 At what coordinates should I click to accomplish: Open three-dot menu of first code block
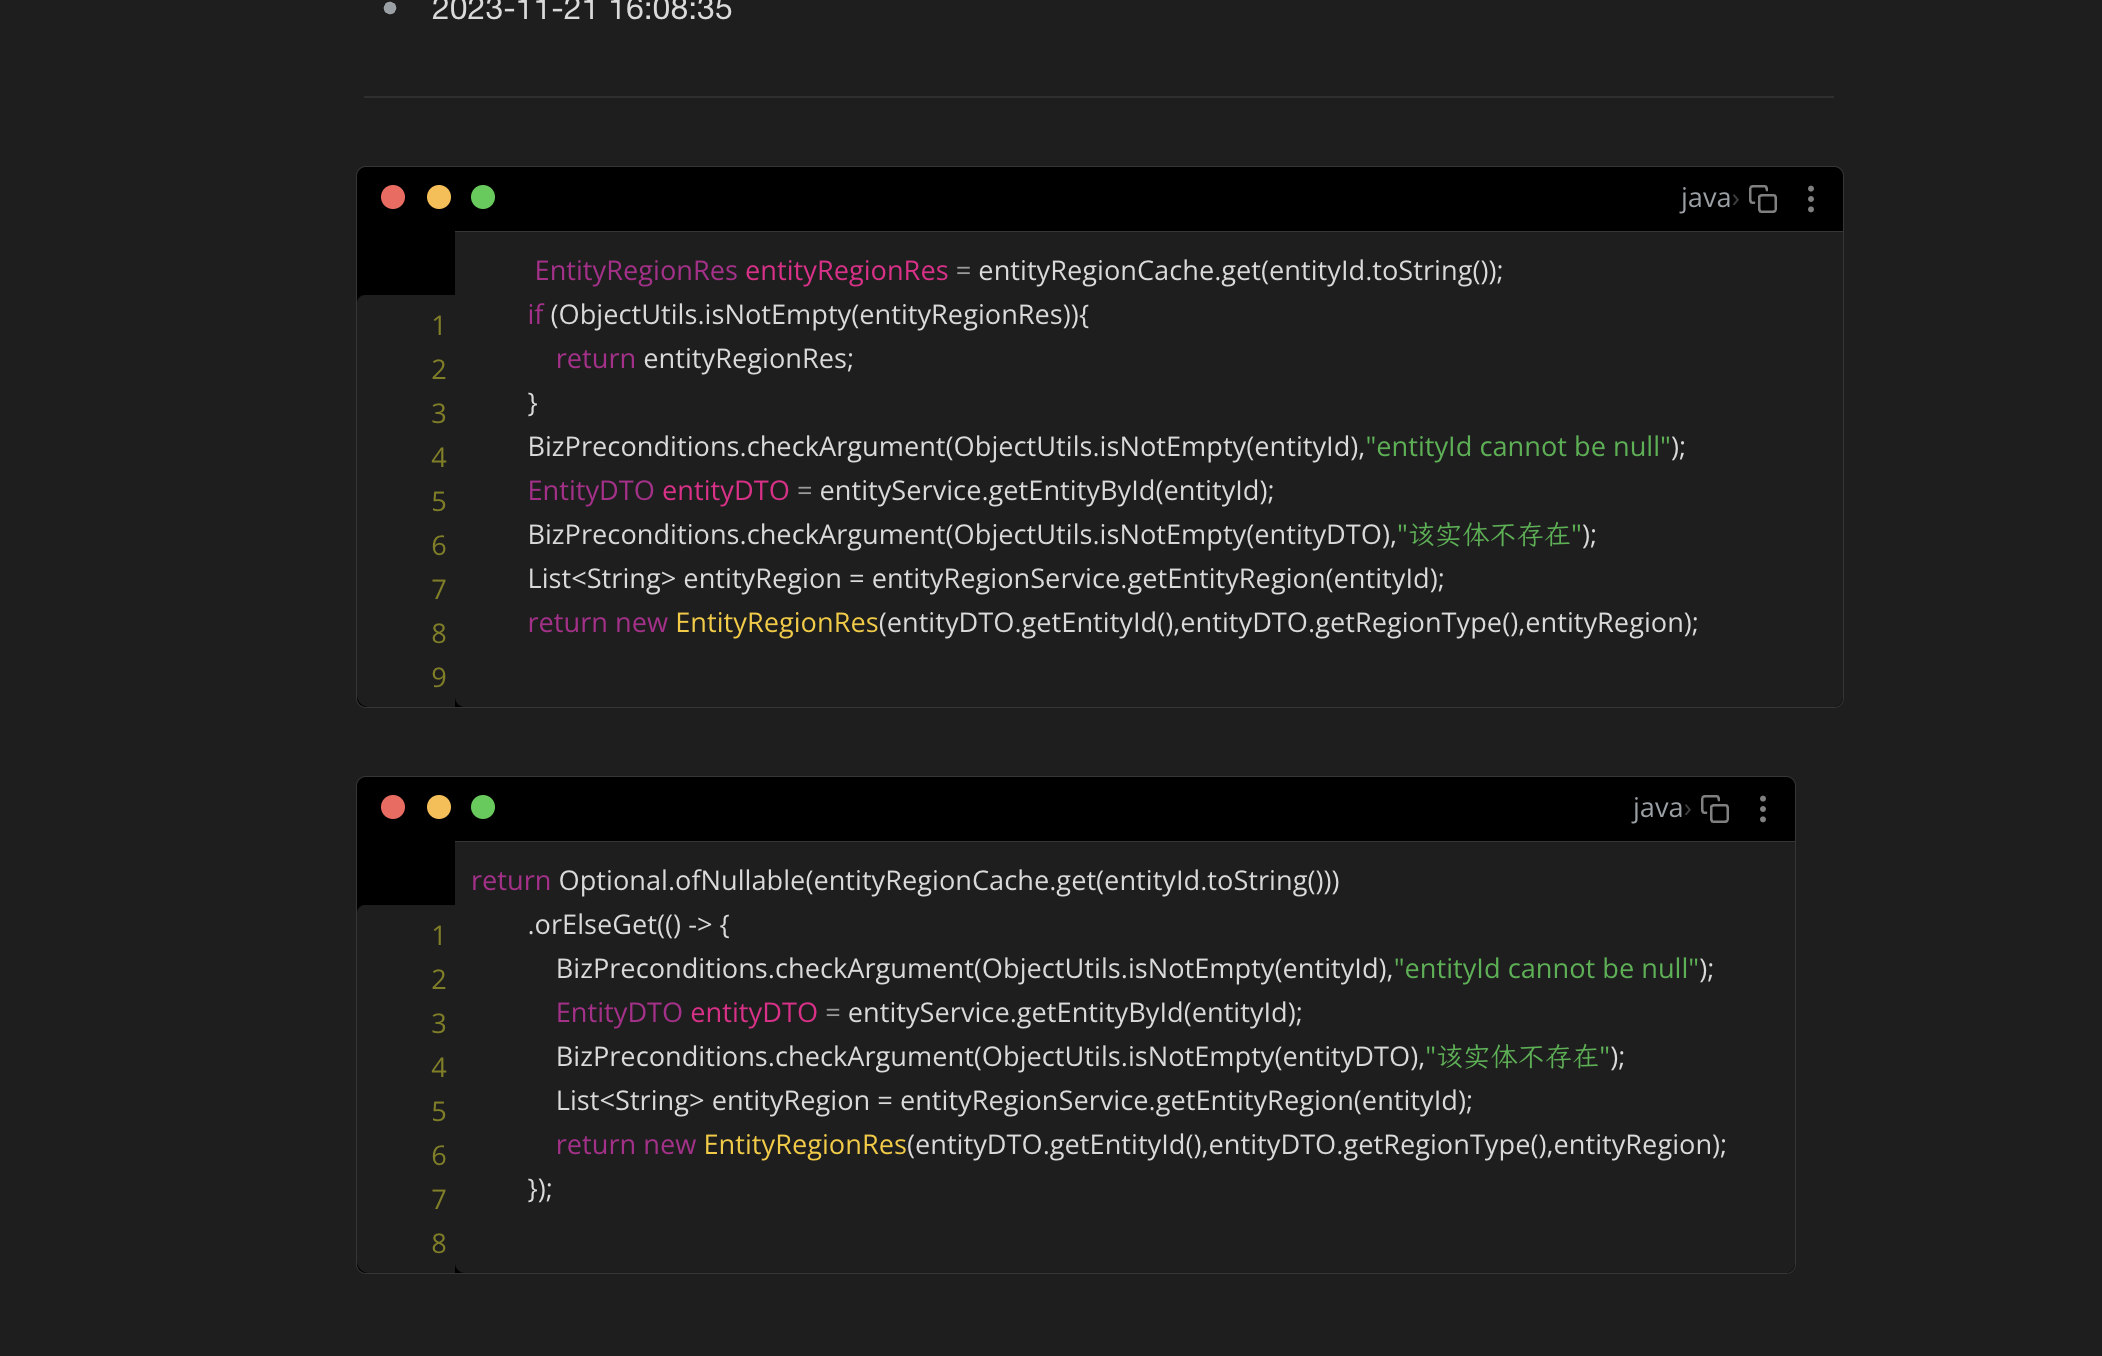pos(1811,199)
